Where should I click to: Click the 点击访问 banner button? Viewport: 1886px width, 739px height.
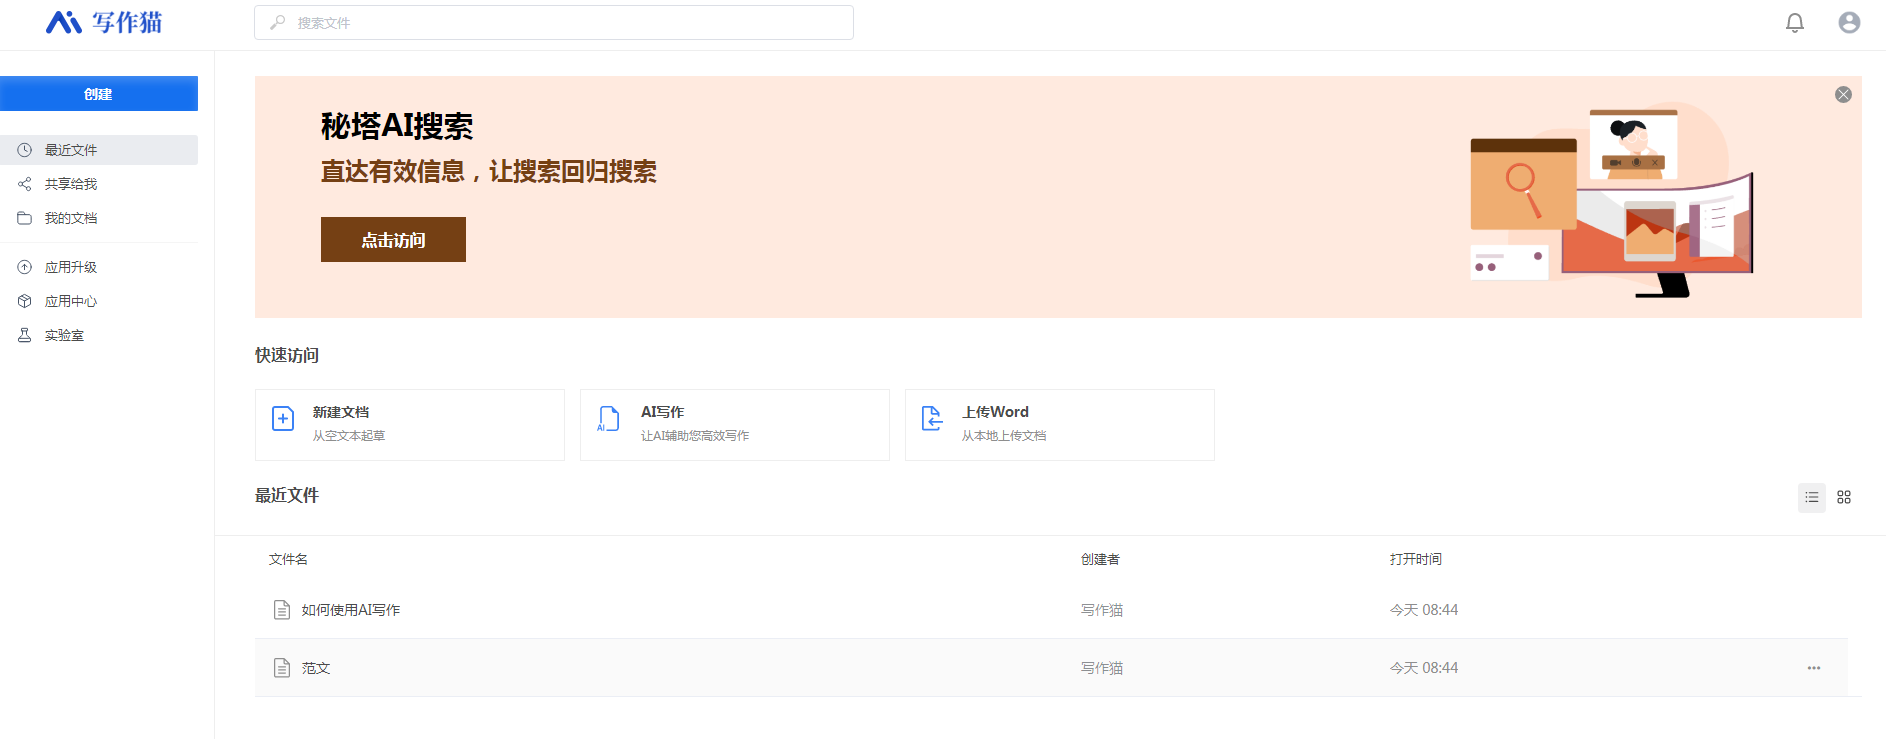[393, 240]
